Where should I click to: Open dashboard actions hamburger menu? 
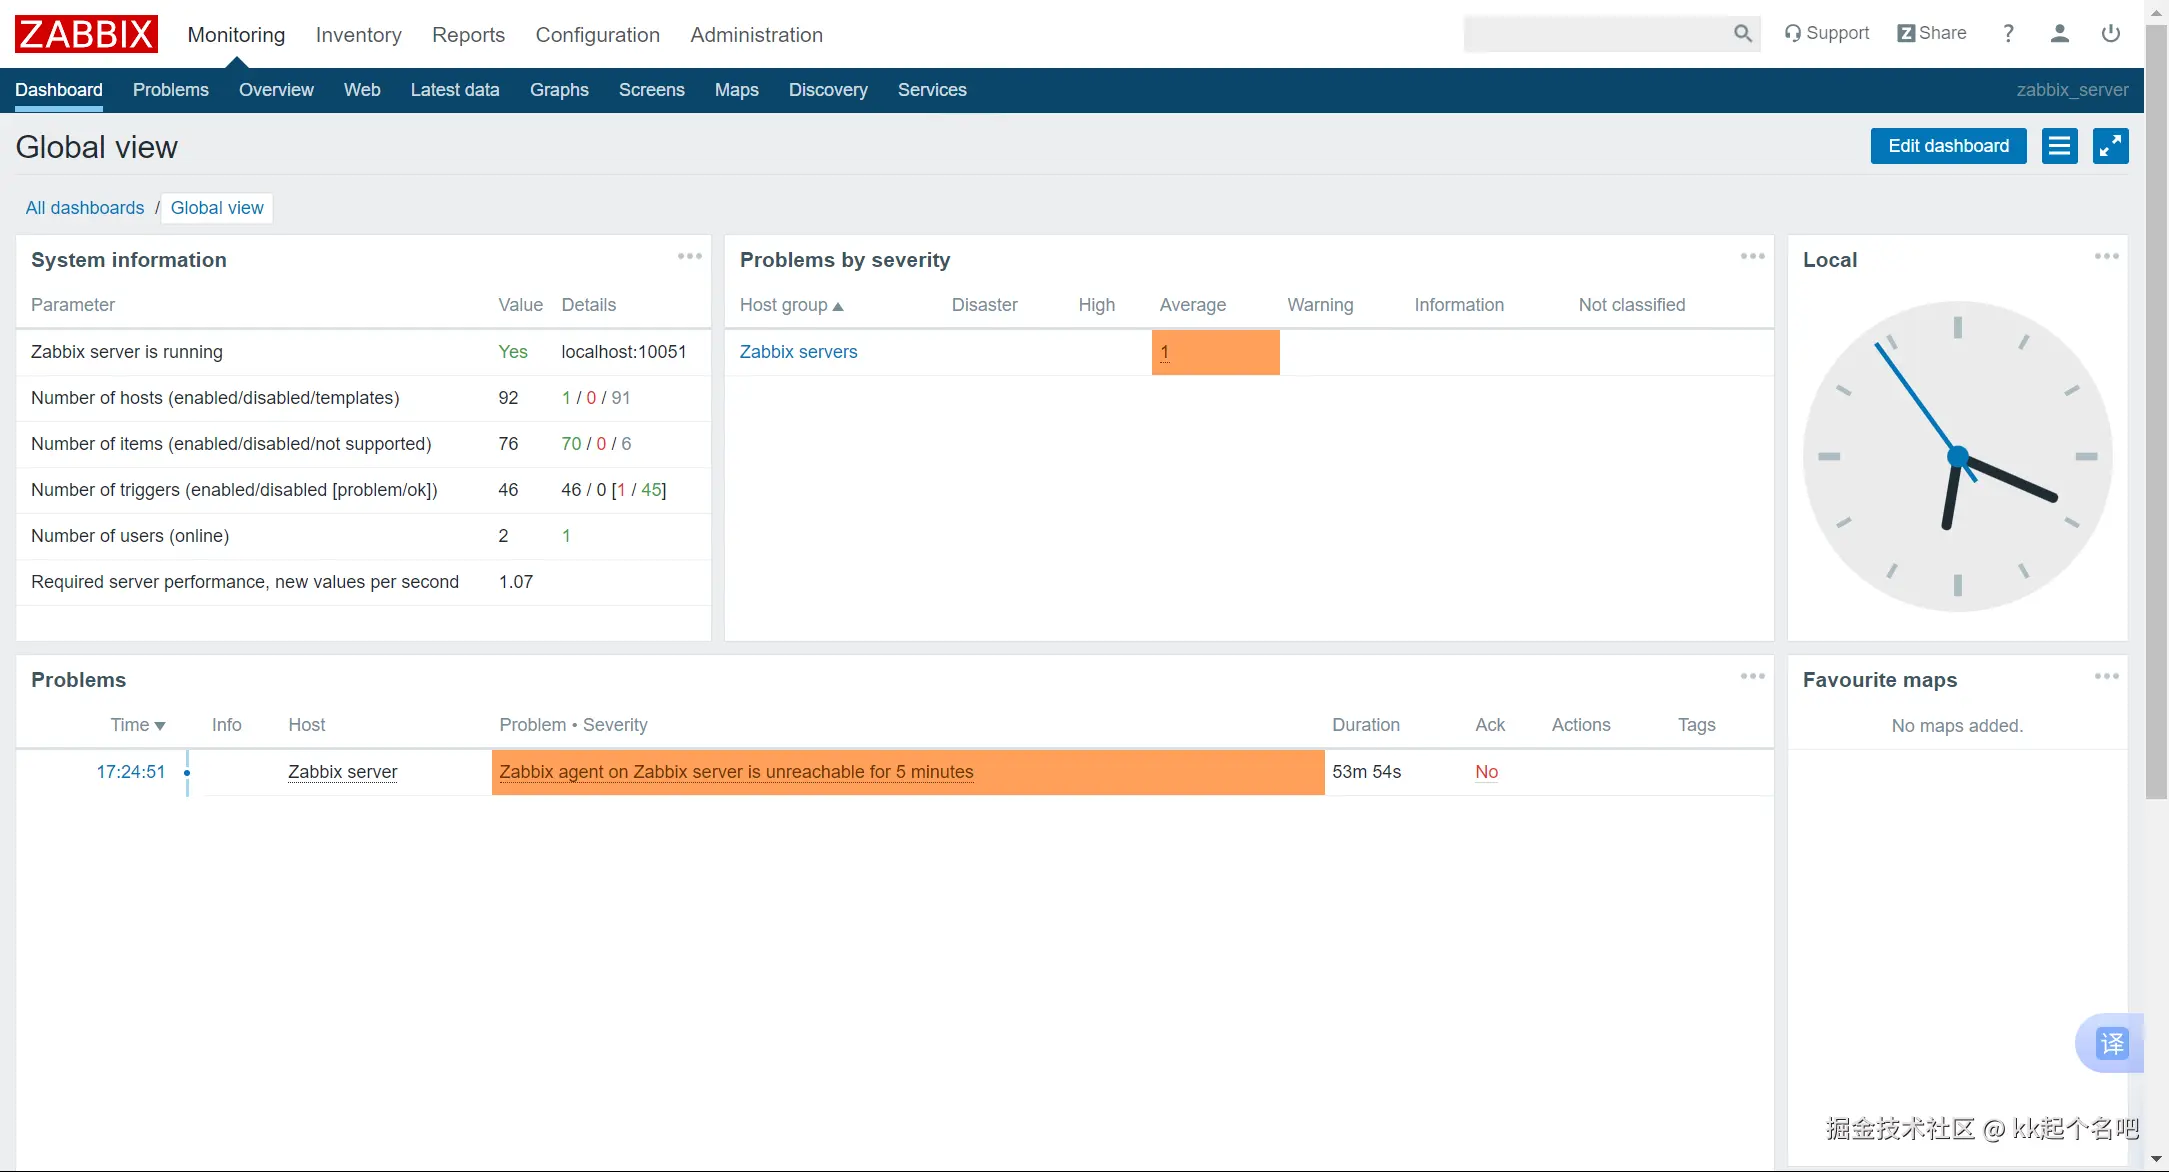pos(2059,146)
